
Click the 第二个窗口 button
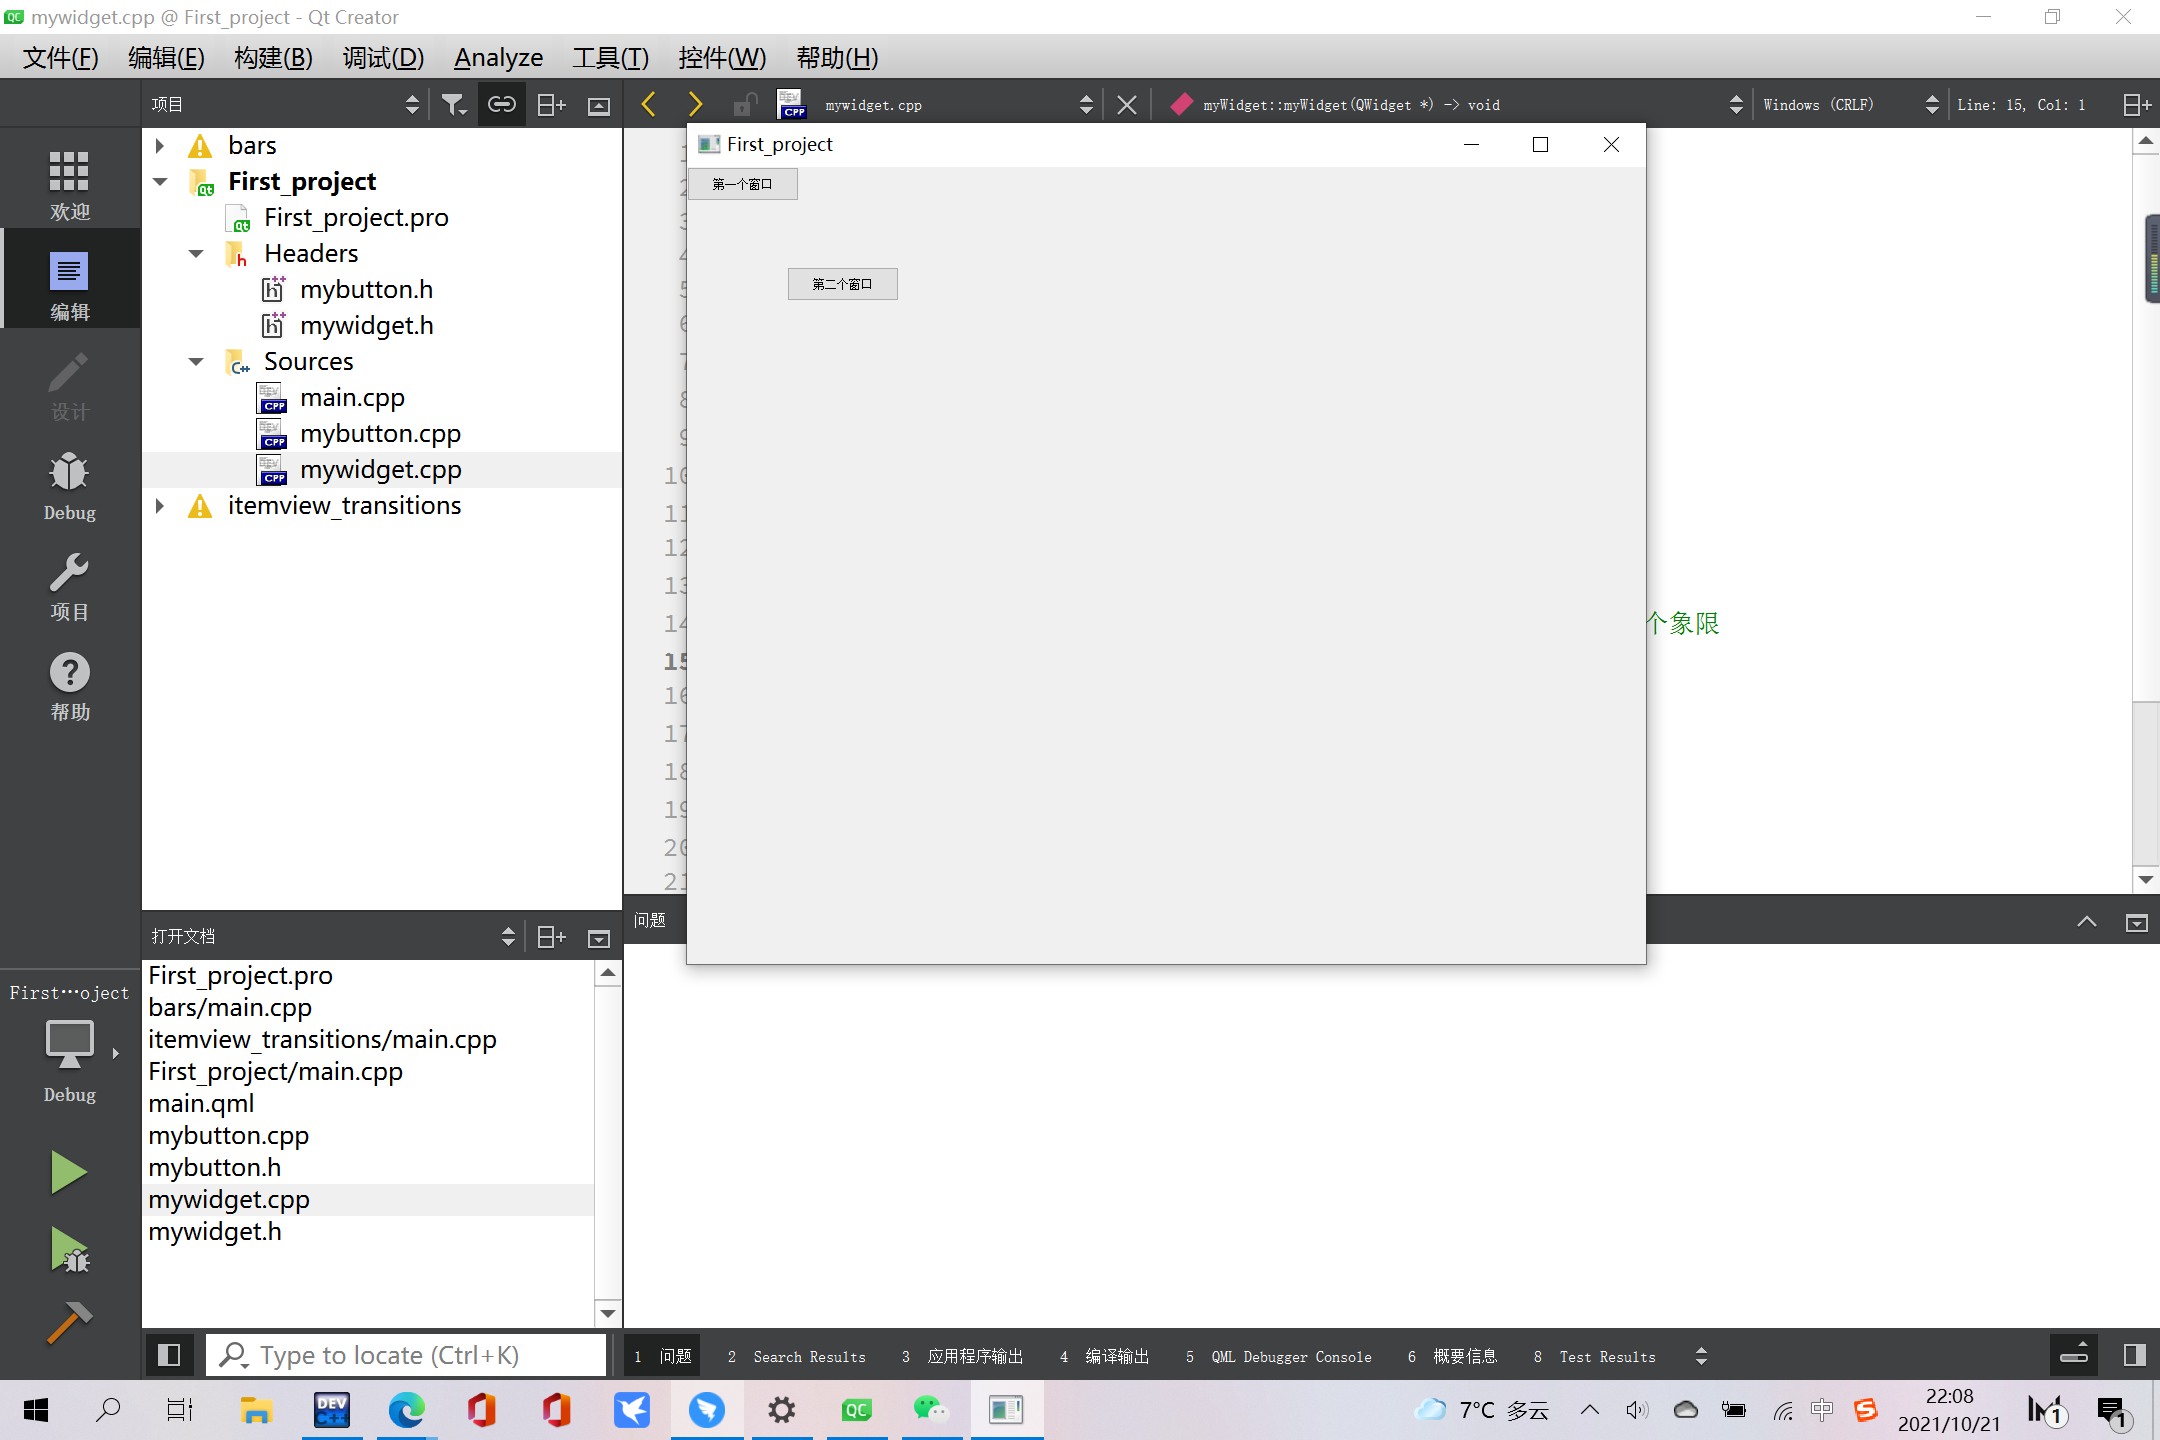click(x=842, y=283)
